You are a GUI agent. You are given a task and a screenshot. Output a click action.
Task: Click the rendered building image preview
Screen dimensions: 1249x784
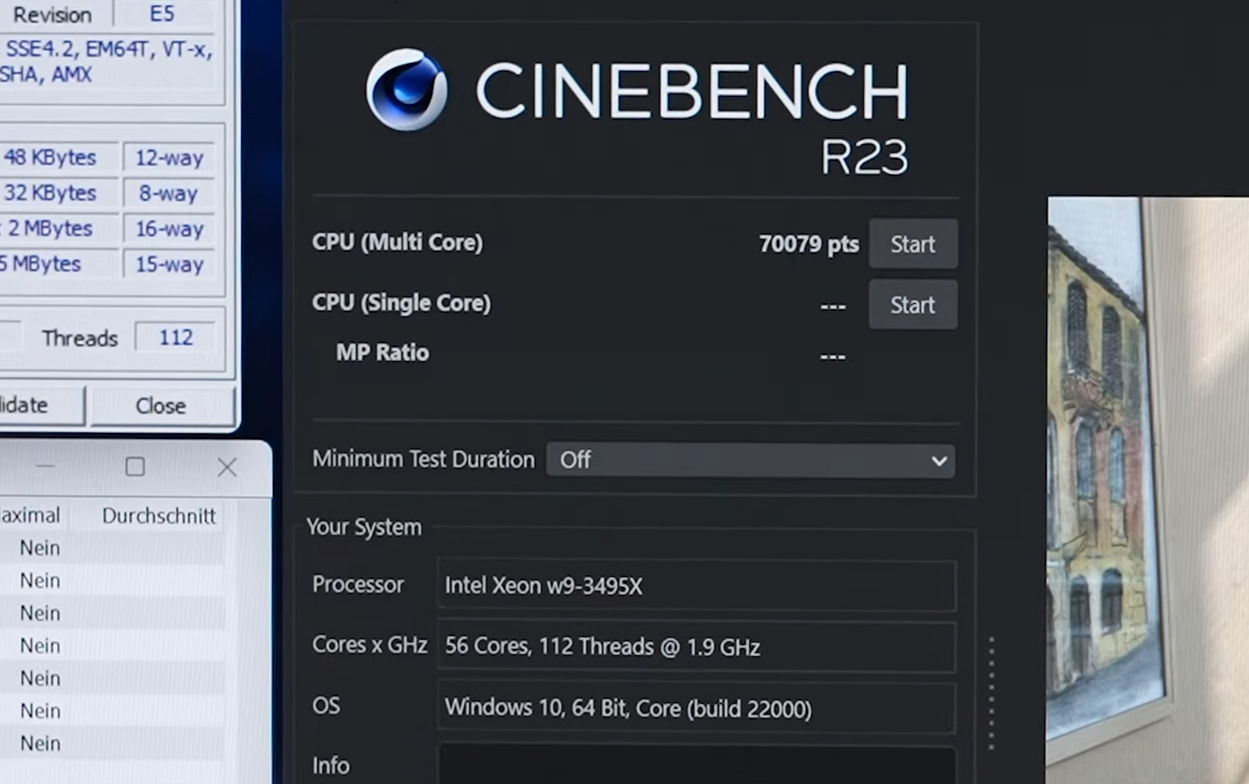(x=1148, y=490)
